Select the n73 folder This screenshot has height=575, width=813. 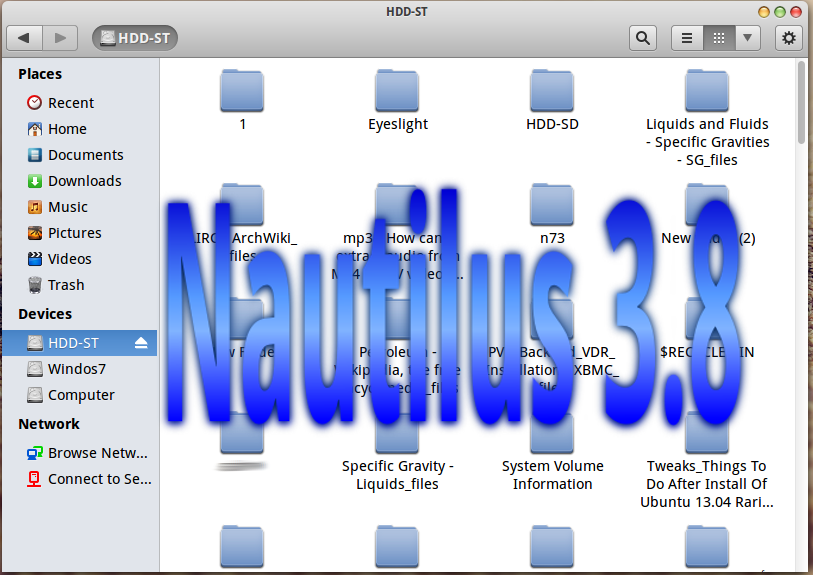click(x=552, y=214)
